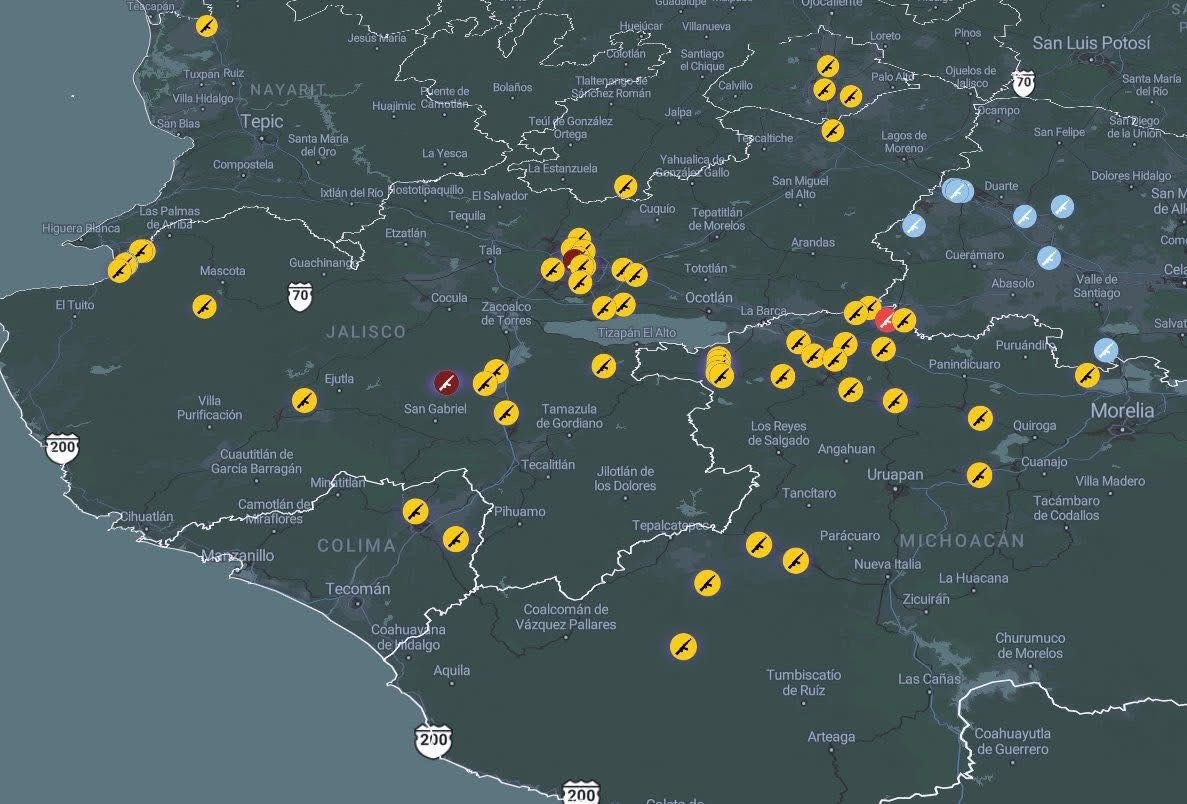Select the red marker east of La Barca
The image size is (1187, 804).
[885, 320]
